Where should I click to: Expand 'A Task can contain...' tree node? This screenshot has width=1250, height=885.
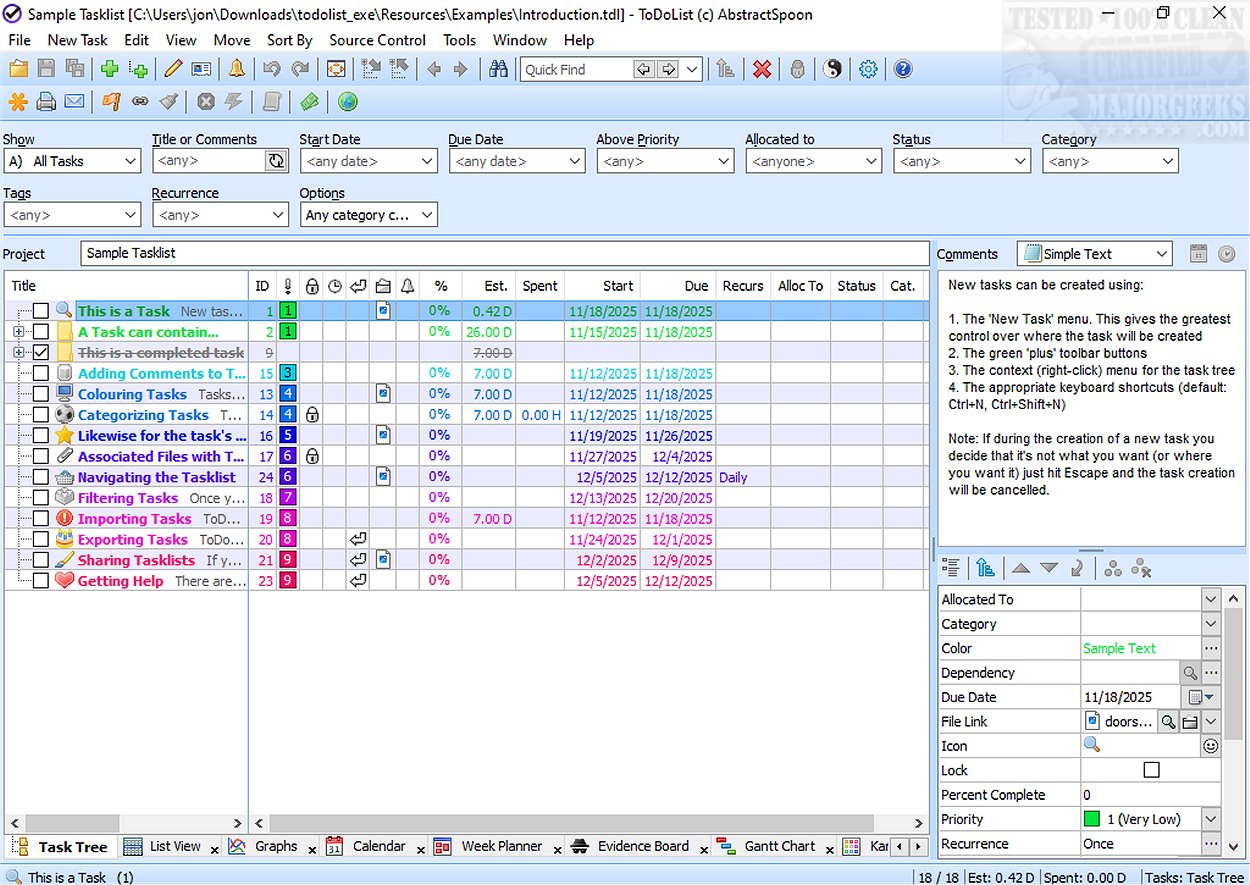(18, 332)
